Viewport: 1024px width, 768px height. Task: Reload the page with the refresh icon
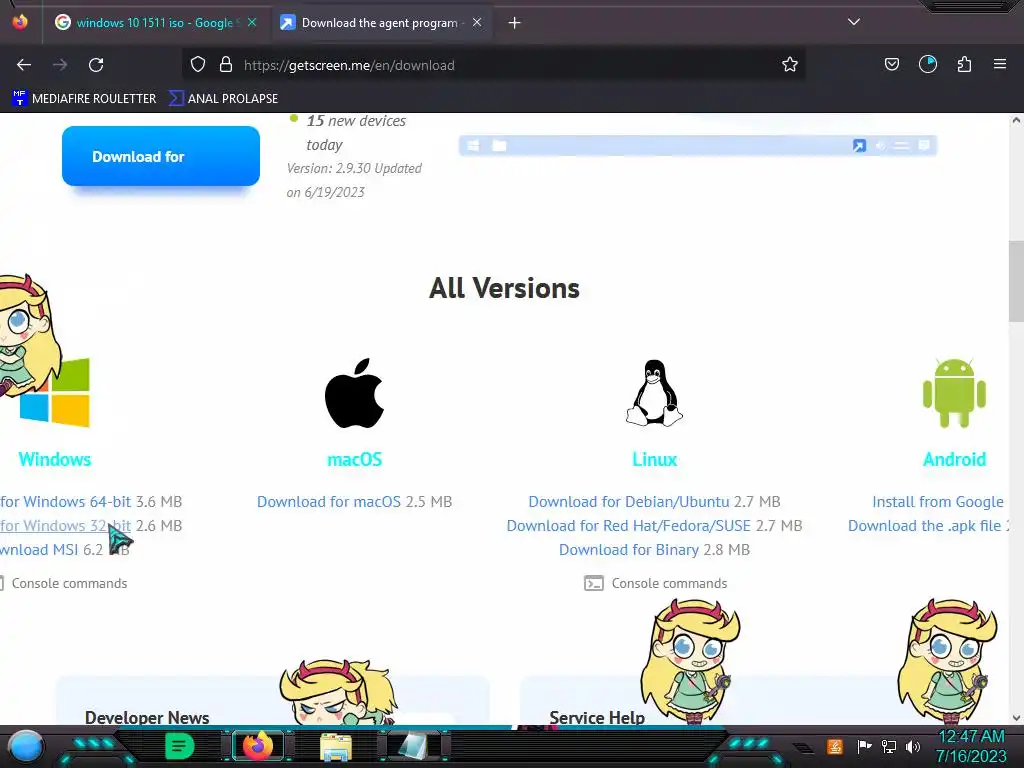point(96,65)
